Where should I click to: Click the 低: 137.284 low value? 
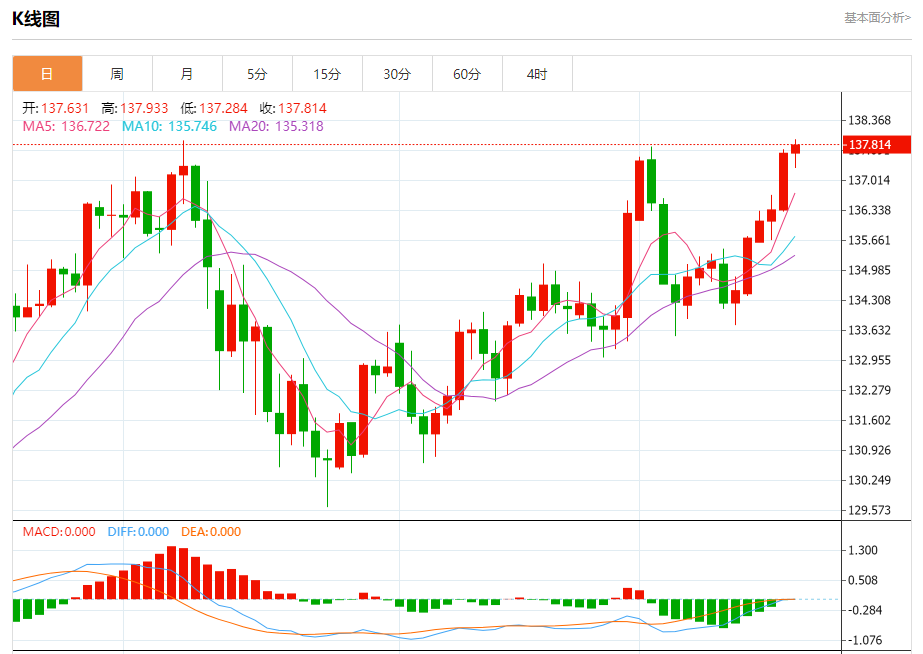tap(214, 108)
